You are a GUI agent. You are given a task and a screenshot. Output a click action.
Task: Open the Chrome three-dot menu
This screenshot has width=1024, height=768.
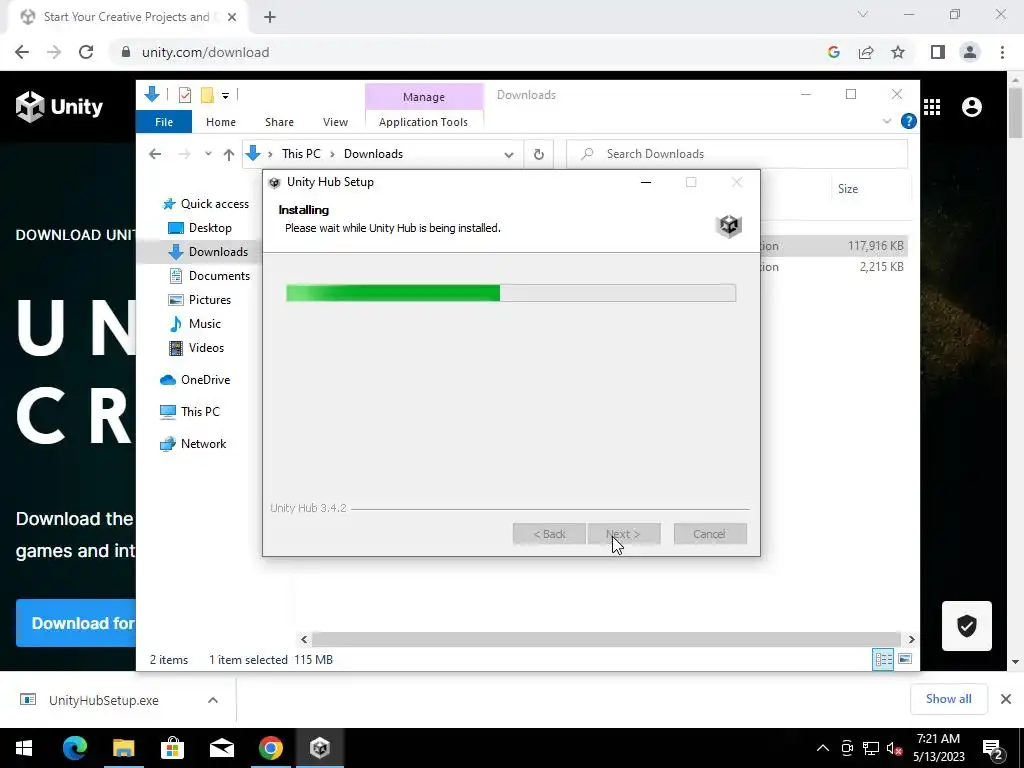(x=1002, y=52)
